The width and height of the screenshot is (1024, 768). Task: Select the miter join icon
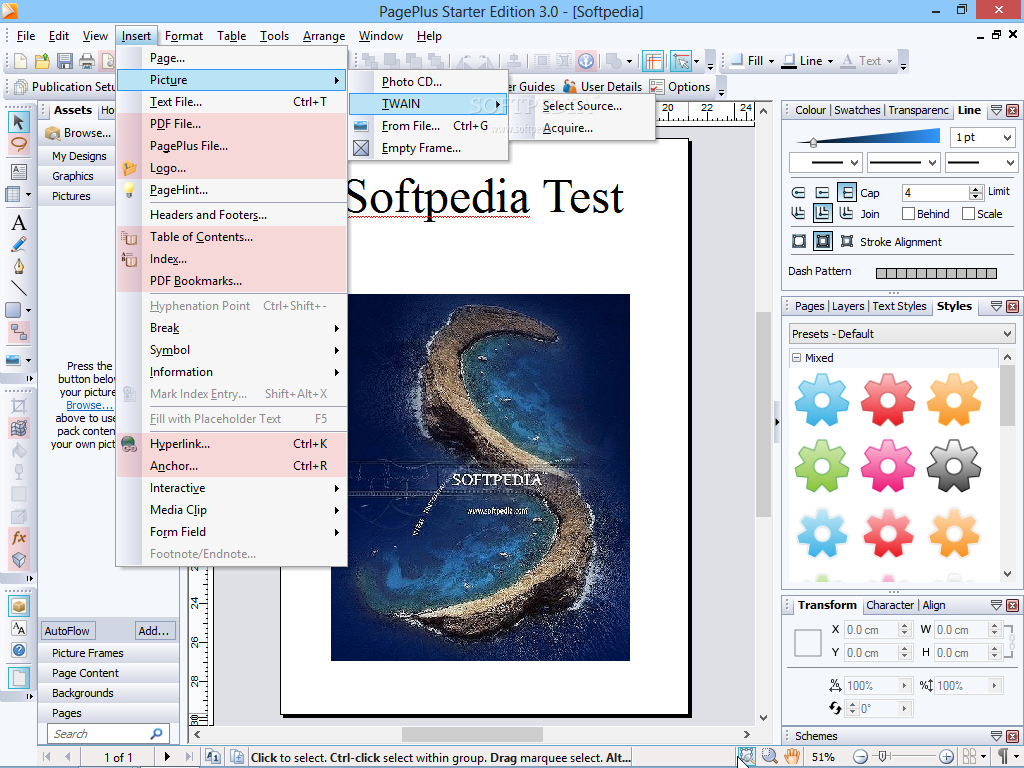822,214
